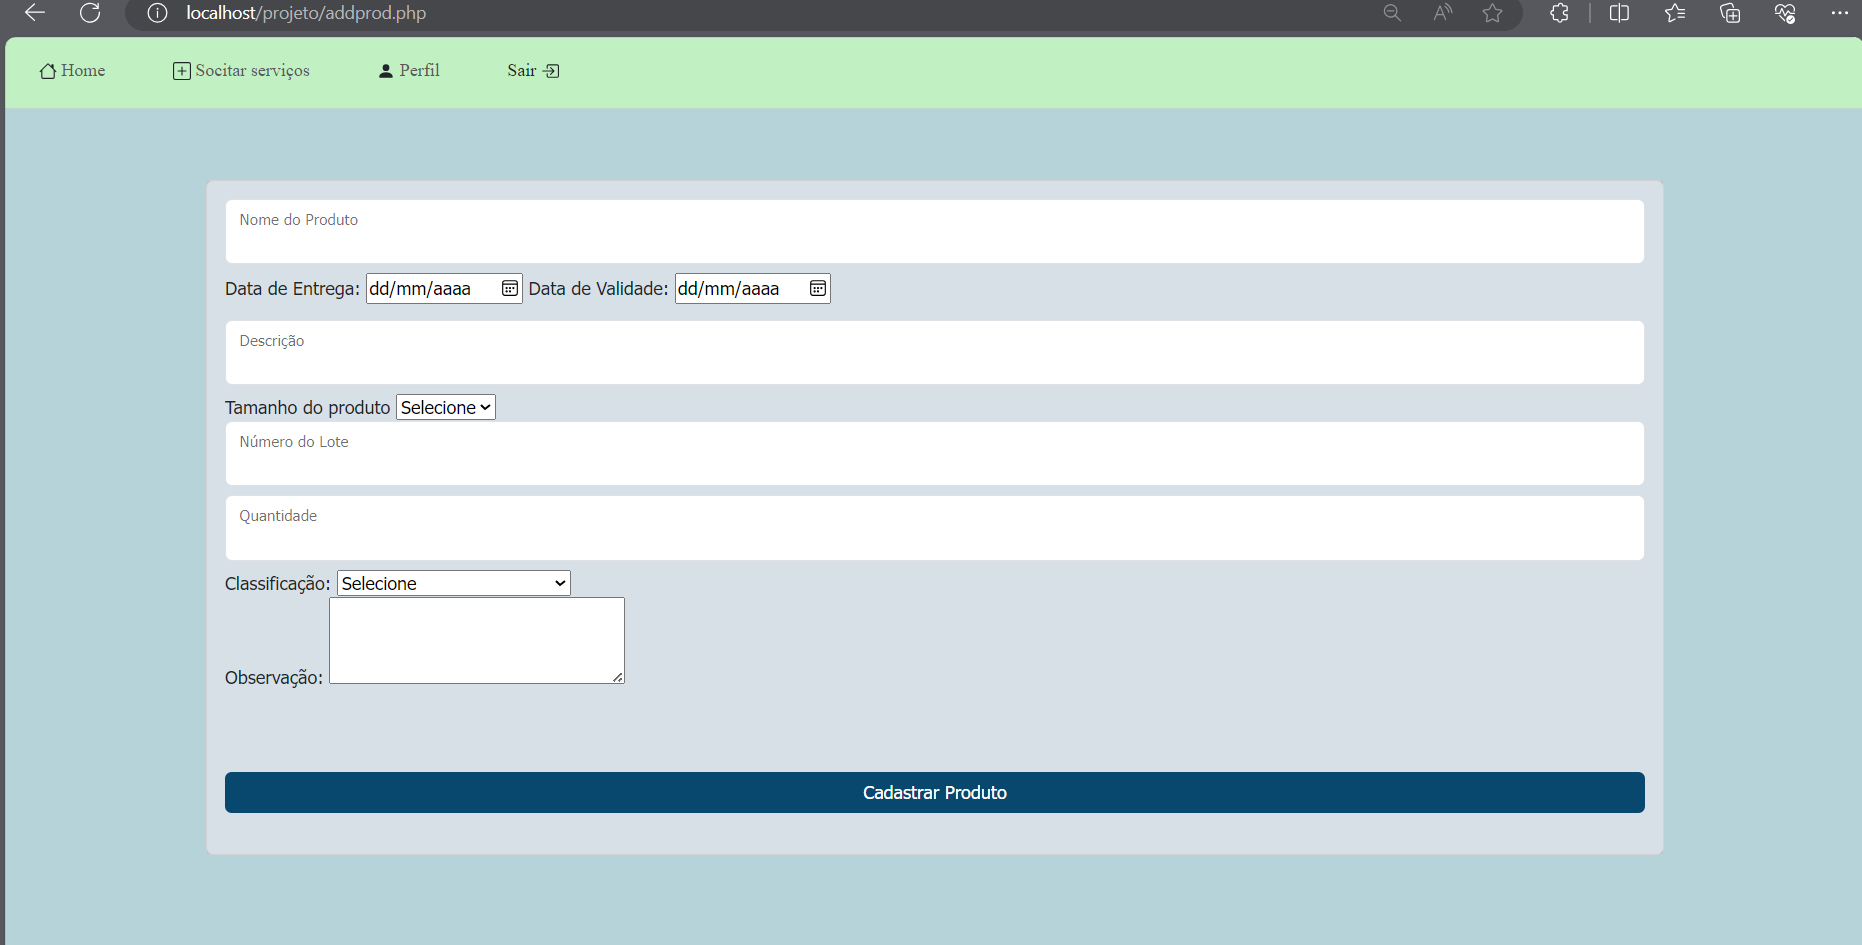Click the browser refresh icon

pos(90,13)
